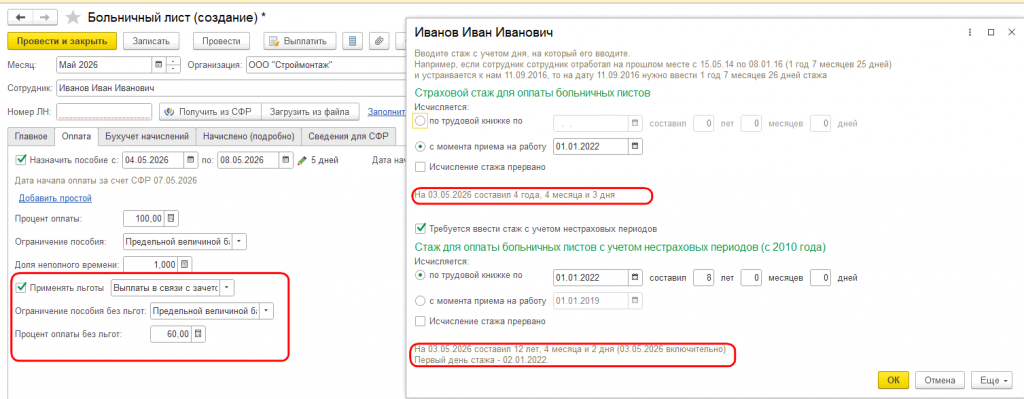The height and width of the screenshot is (399, 1024).
Task: Open calculator for Процент оплаты без льгот
Action: (x=198, y=334)
